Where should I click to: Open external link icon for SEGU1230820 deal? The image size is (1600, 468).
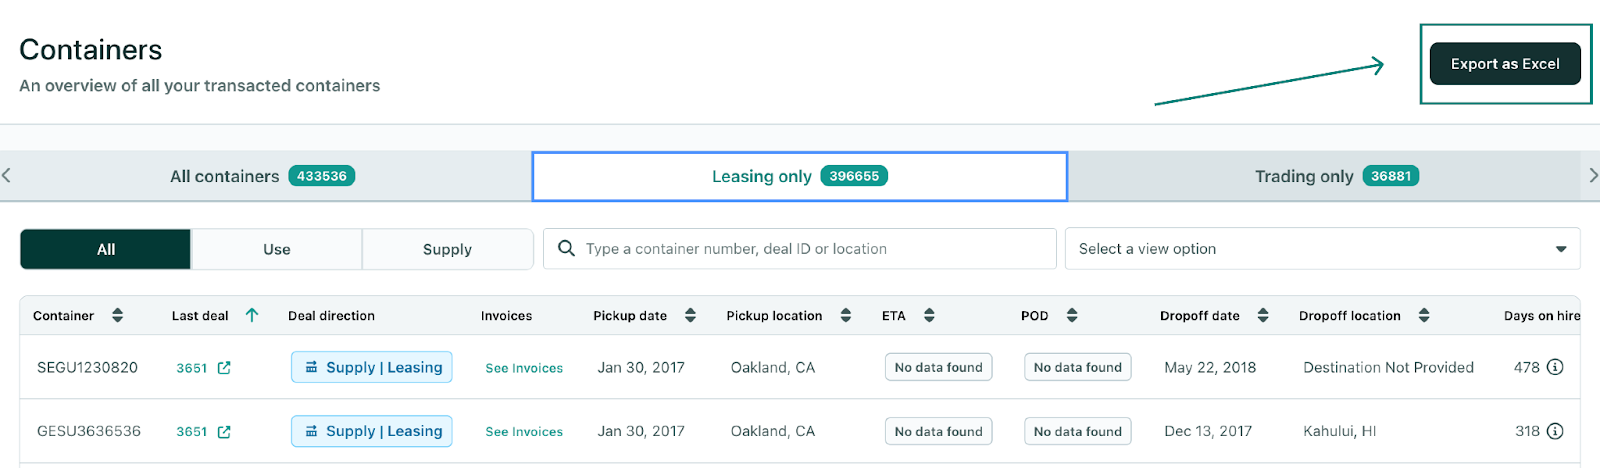(x=224, y=368)
